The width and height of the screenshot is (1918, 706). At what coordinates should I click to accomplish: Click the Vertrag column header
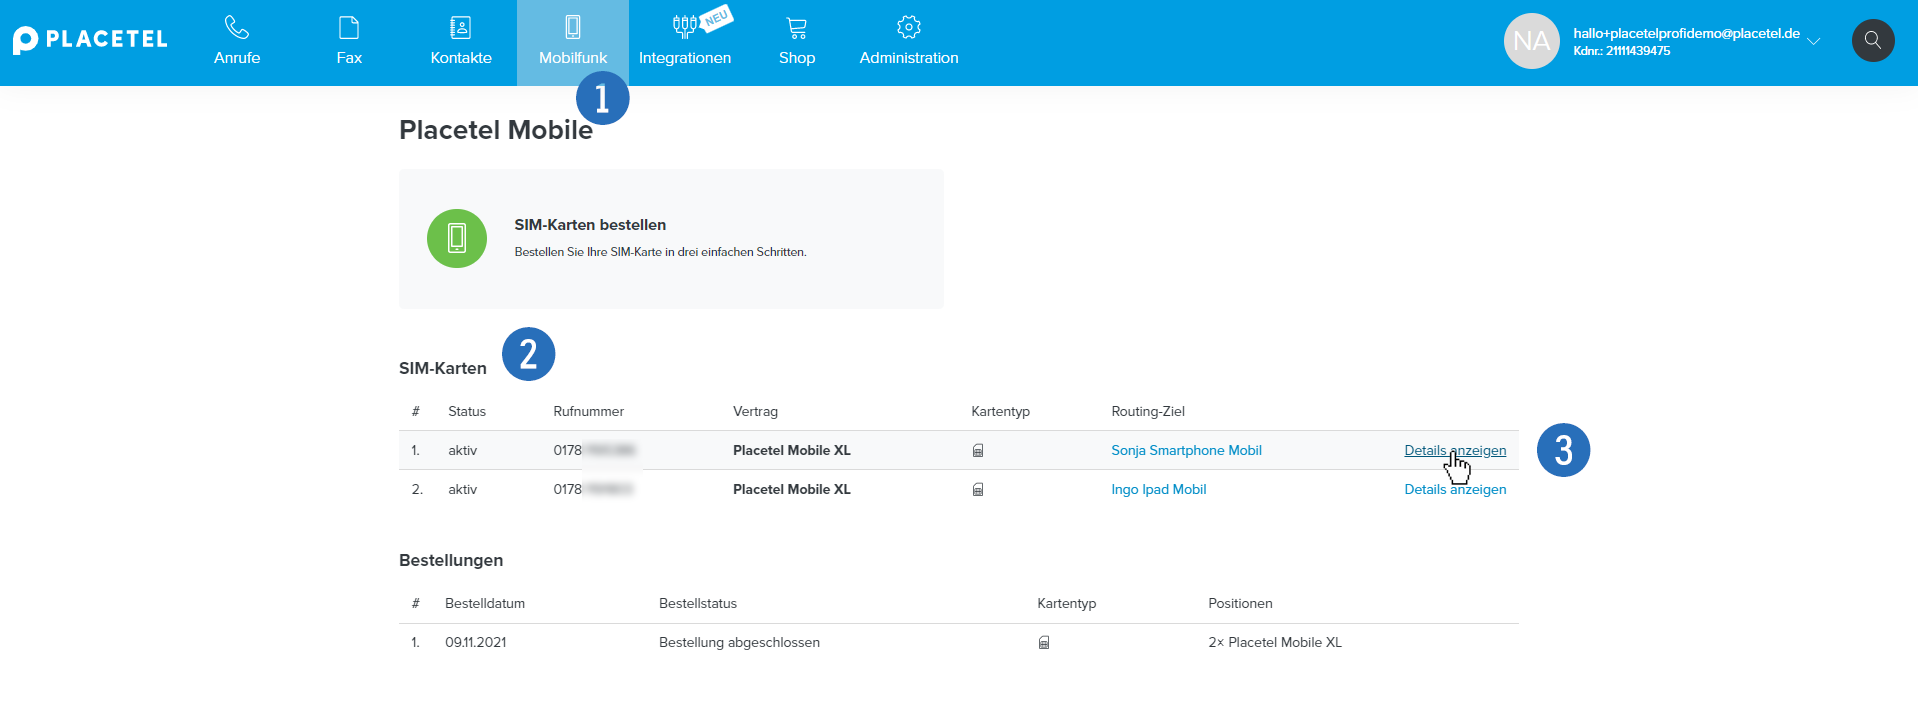(755, 412)
